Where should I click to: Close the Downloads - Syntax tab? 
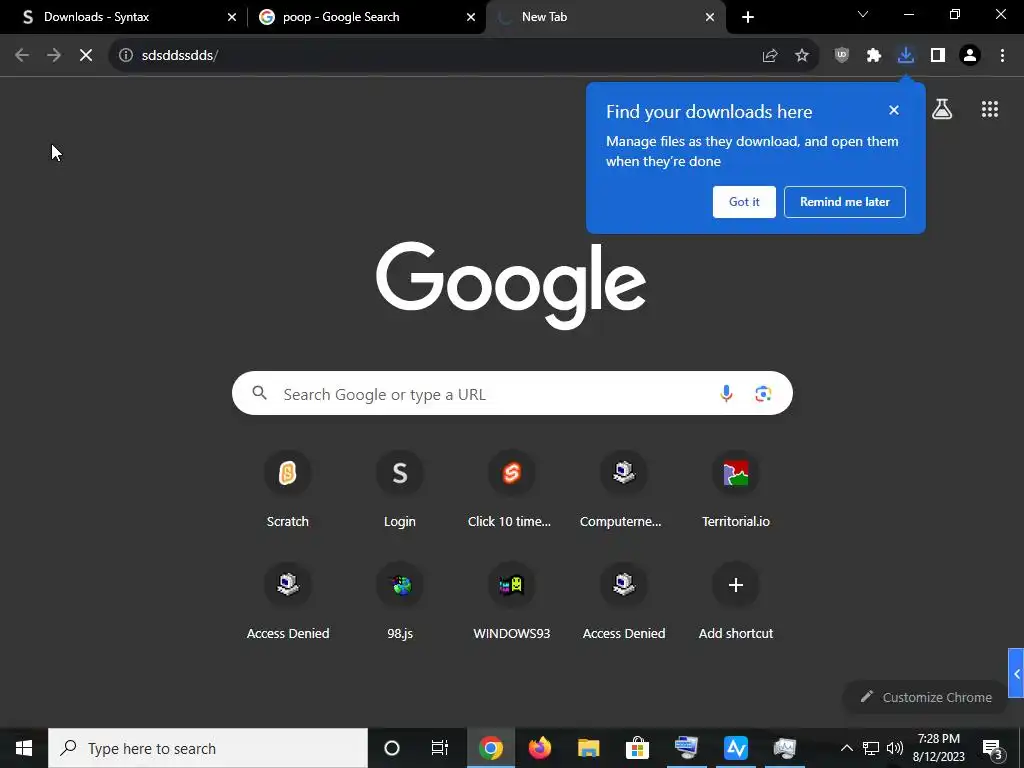pos(232,17)
